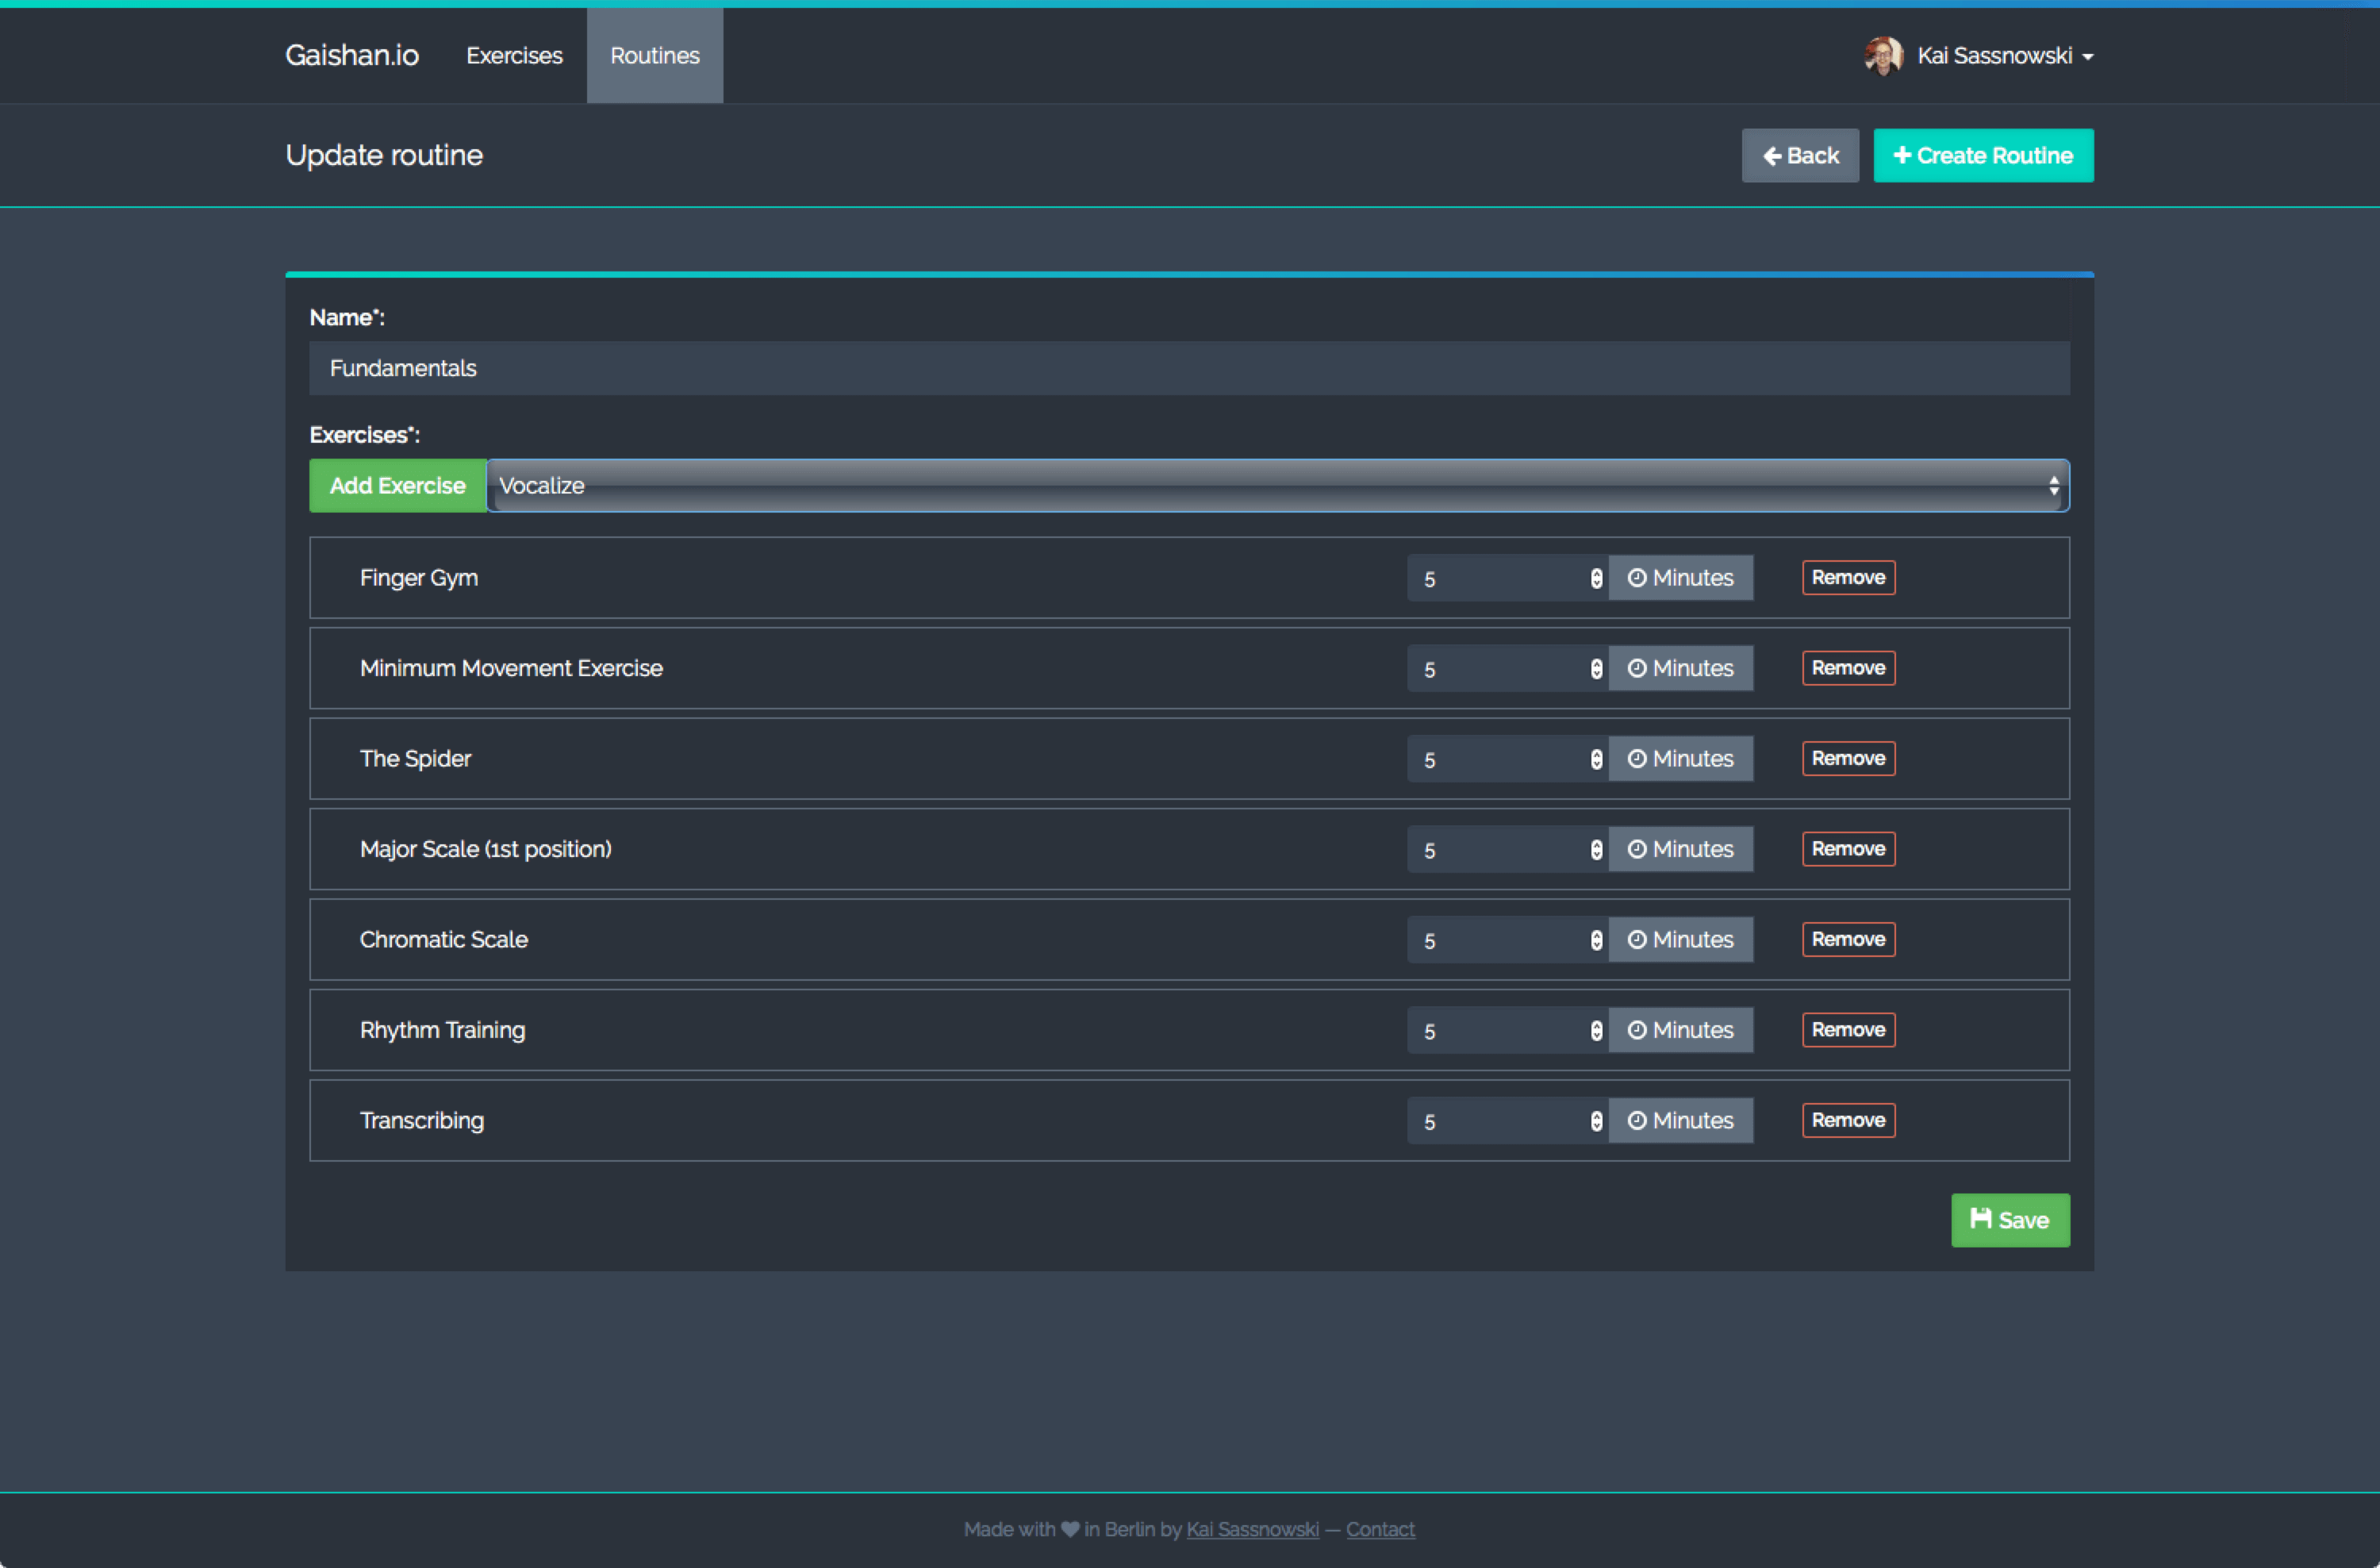Click Kai Sassnowski's avatar picture
This screenshot has width=2380, height=1568.
(x=1884, y=55)
